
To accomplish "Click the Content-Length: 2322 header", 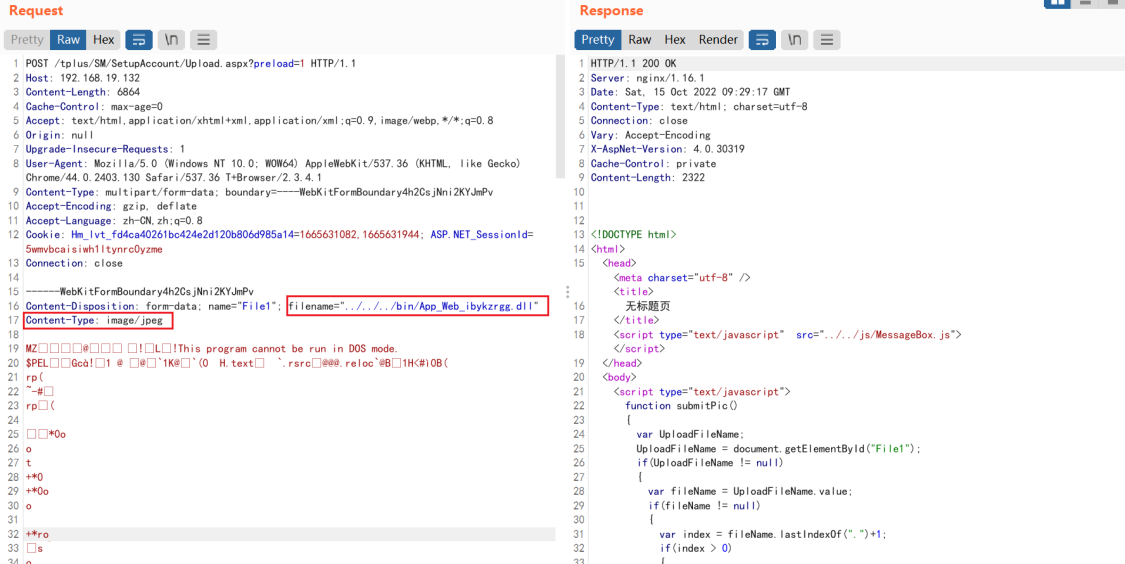I will (647, 178).
